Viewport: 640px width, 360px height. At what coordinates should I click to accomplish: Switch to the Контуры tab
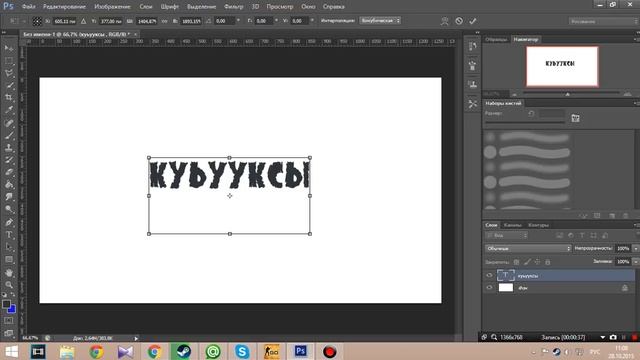pos(538,225)
